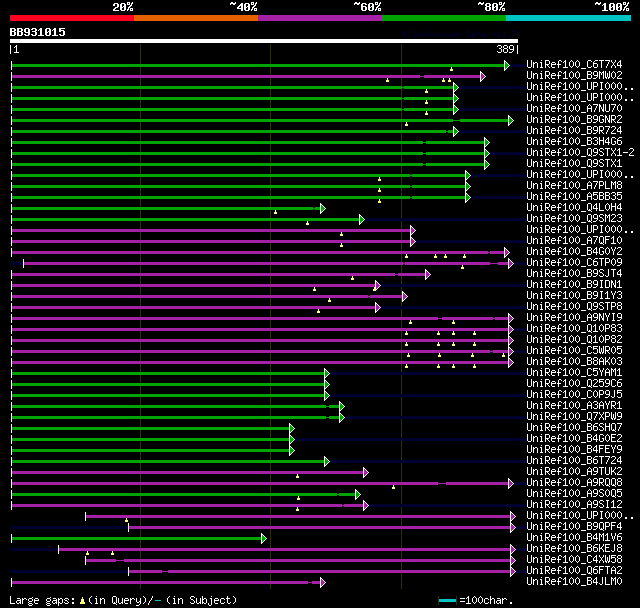Select the UniRef100_Q9STP8 label

pos(574,306)
